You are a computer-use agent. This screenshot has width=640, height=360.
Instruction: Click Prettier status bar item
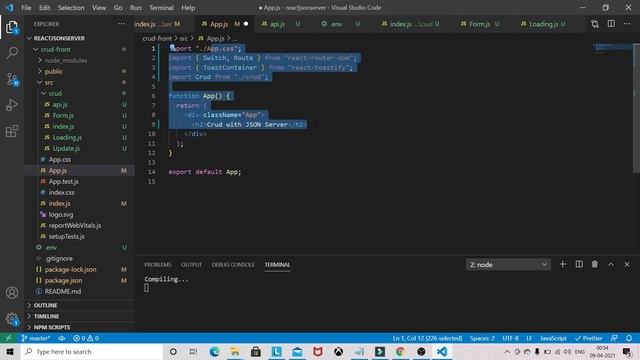pyautogui.click(x=589, y=338)
